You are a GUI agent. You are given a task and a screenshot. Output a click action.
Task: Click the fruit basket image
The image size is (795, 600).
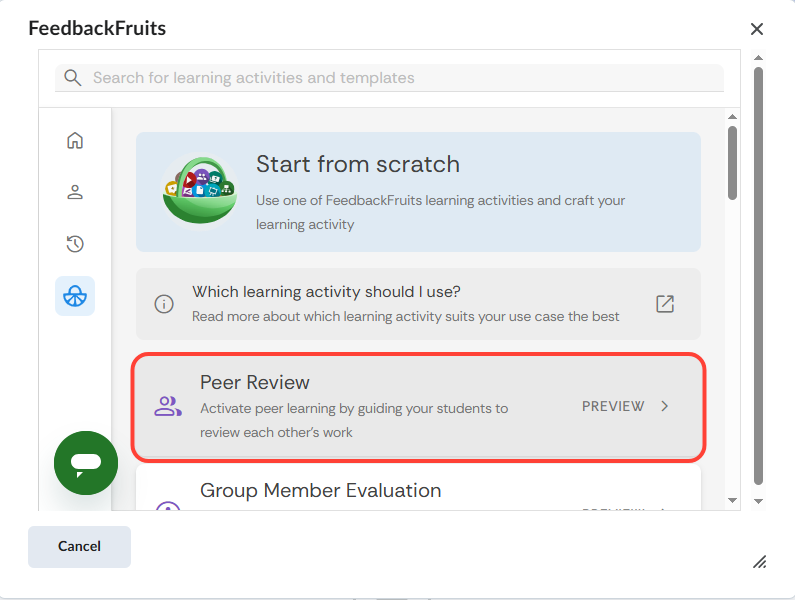199,190
